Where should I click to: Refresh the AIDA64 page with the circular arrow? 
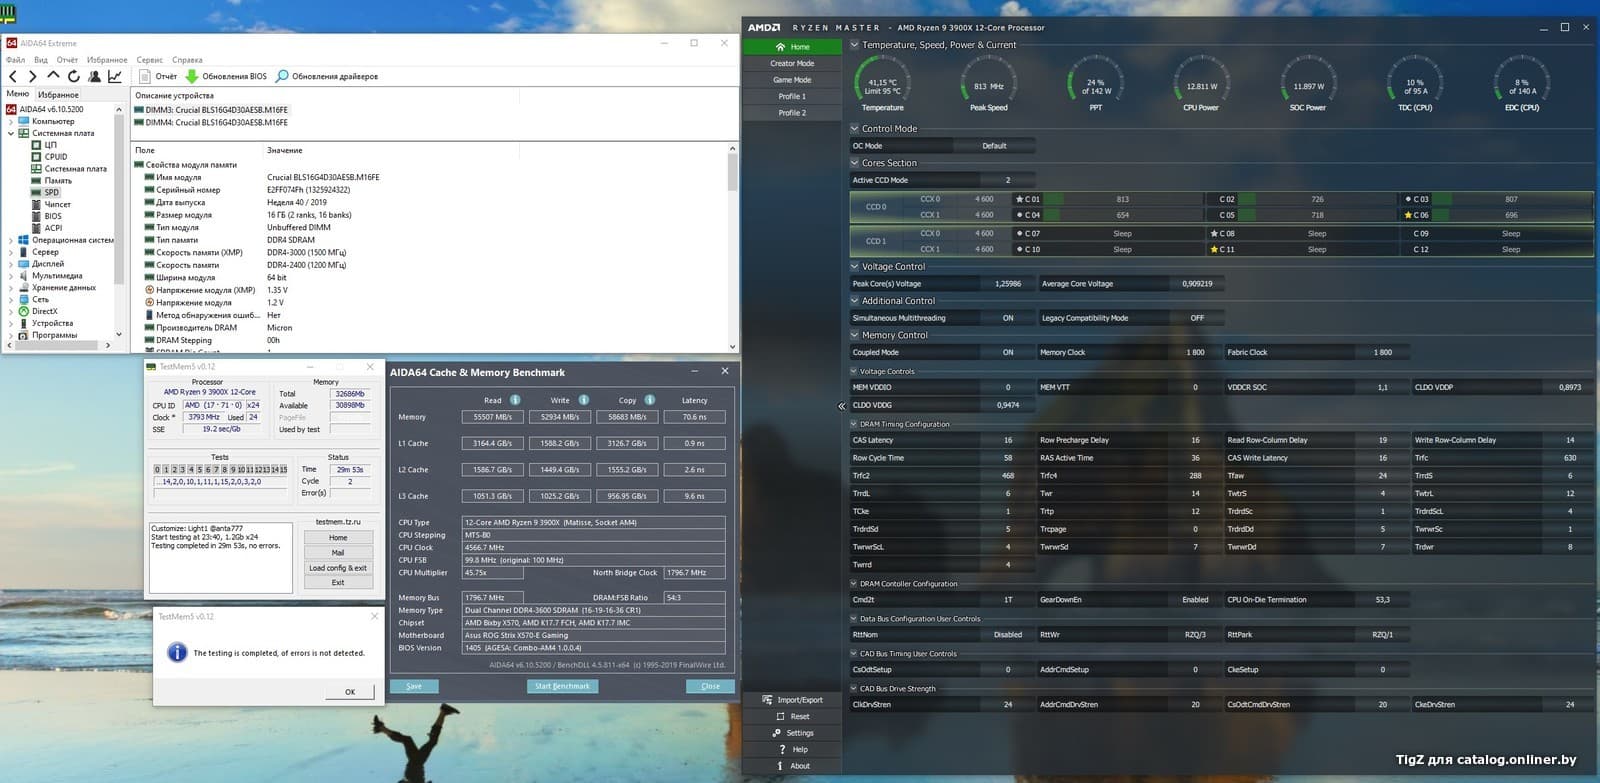(x=74, y=76)
